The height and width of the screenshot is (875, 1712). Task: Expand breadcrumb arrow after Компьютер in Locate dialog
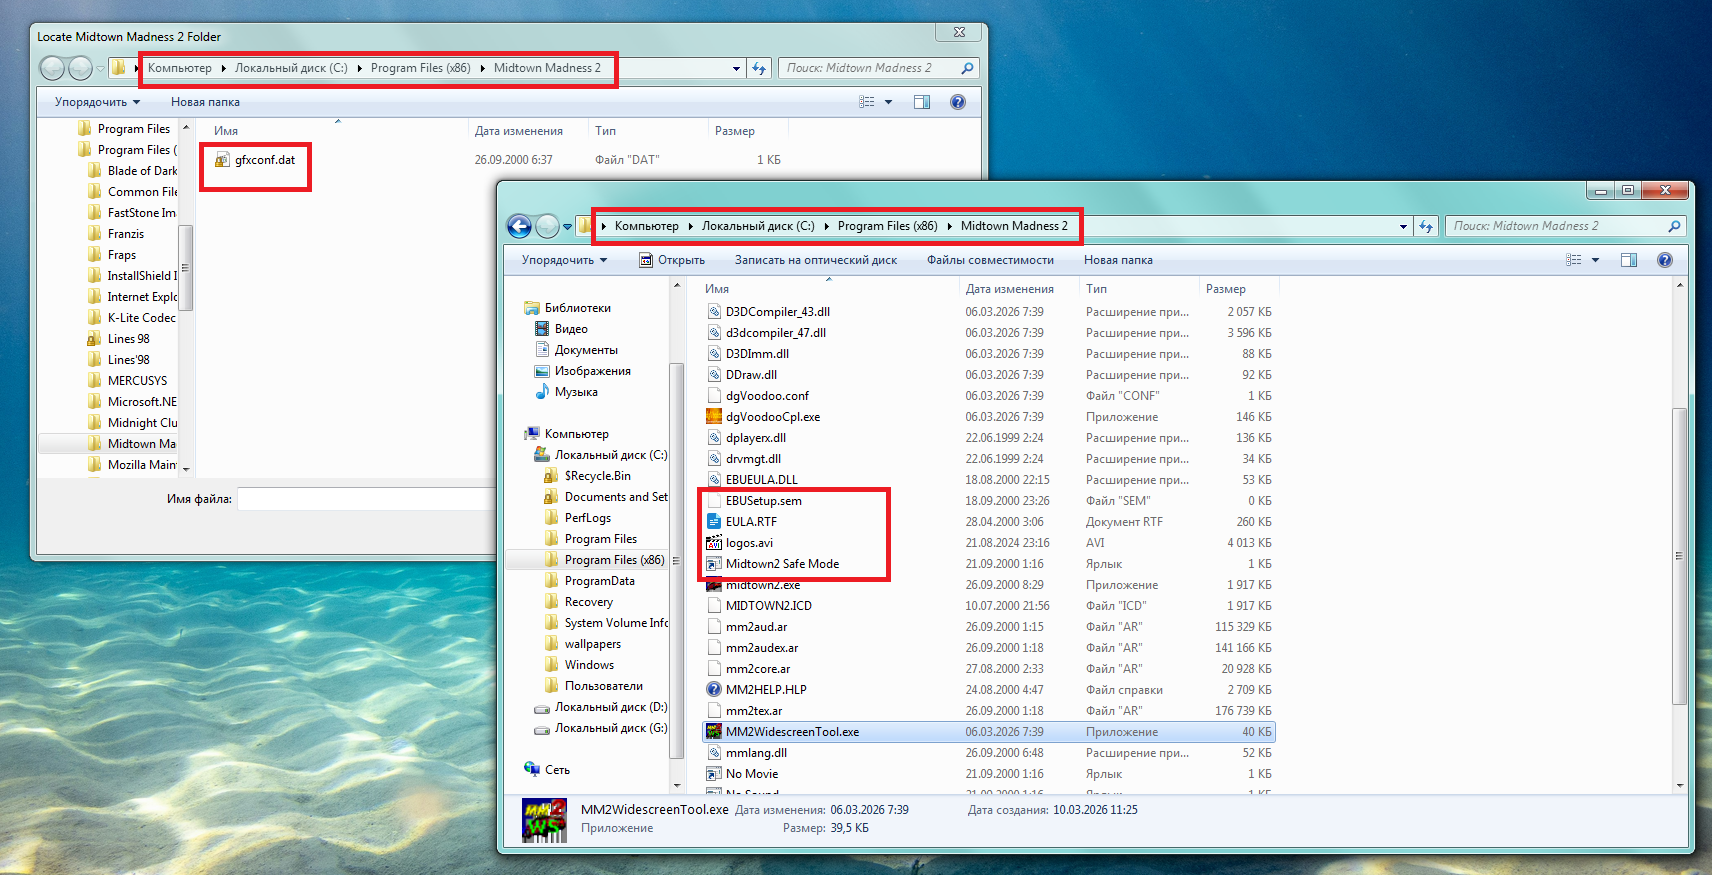coord(223,69)
